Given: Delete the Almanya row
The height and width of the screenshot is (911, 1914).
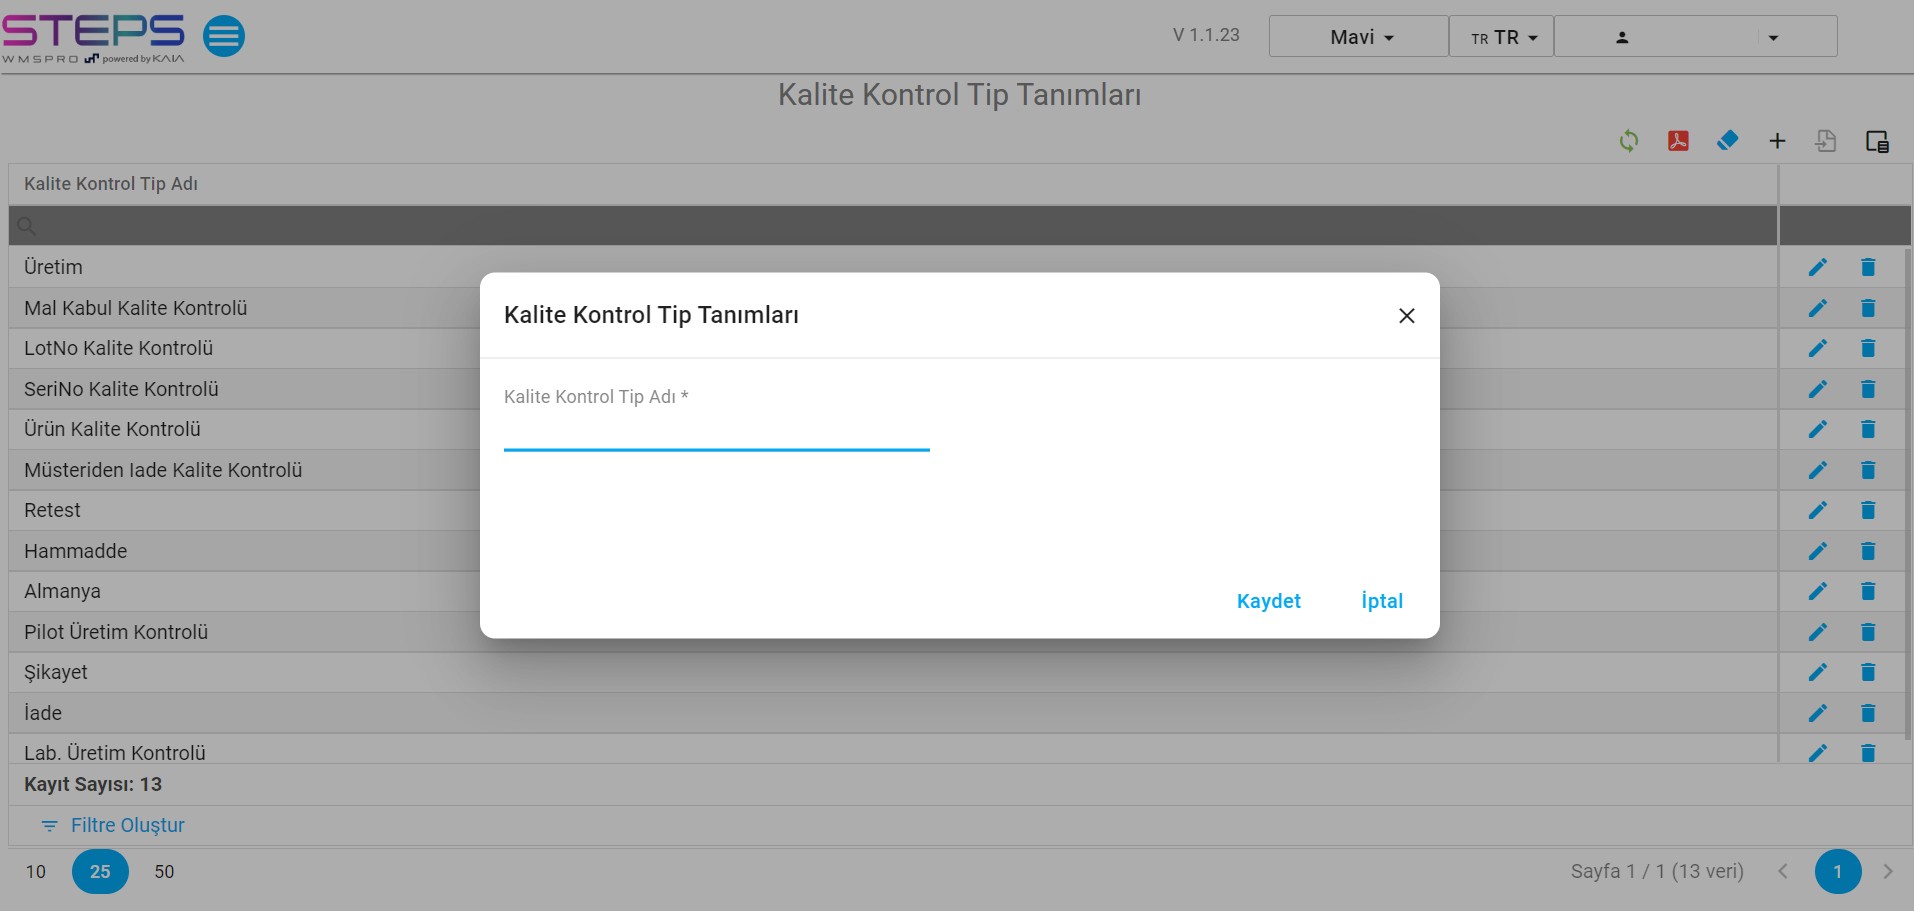Looking at the screenshot, I should (x=1868, y=591).
